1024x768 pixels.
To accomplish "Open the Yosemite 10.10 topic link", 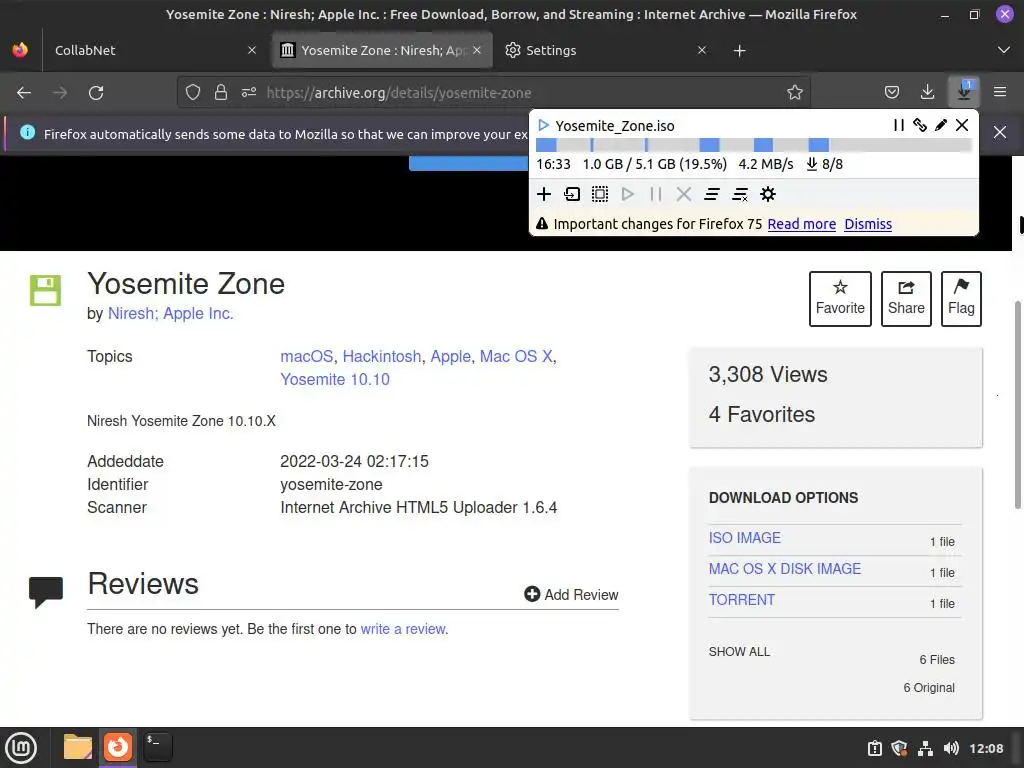I will [x=335, y=379].
